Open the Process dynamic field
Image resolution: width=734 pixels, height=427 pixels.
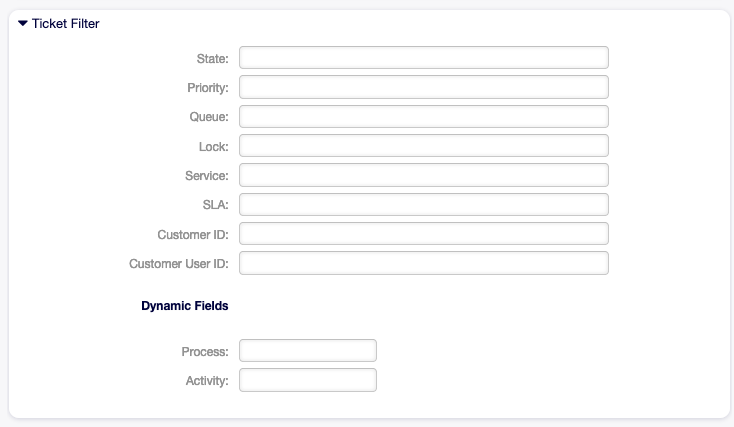pos(308,351)
